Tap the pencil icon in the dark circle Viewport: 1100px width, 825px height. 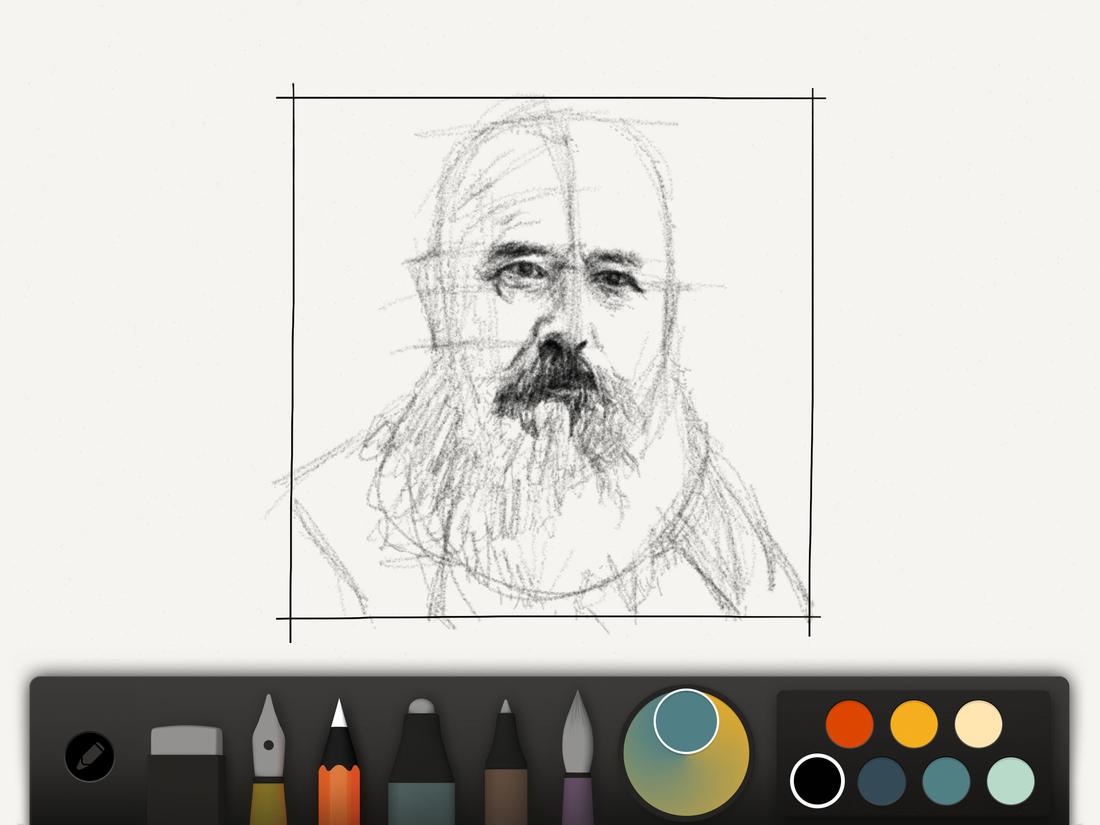click(88, 757)
